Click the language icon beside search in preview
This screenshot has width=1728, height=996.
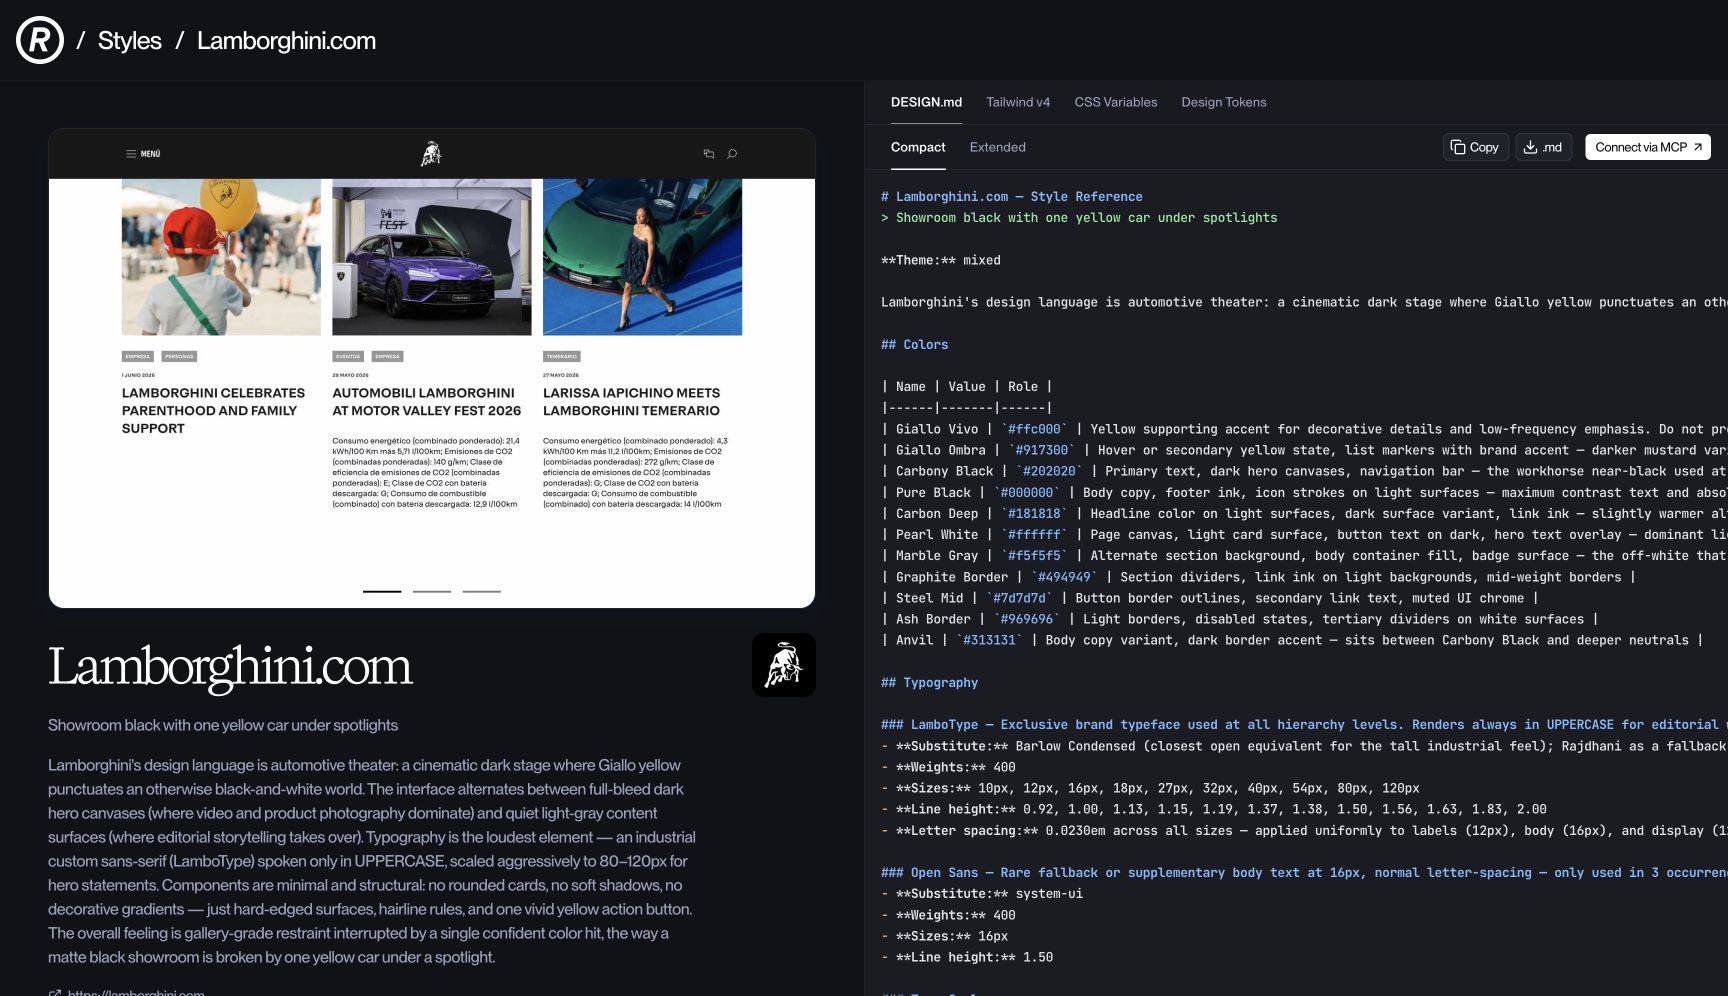tap(709, 154)
